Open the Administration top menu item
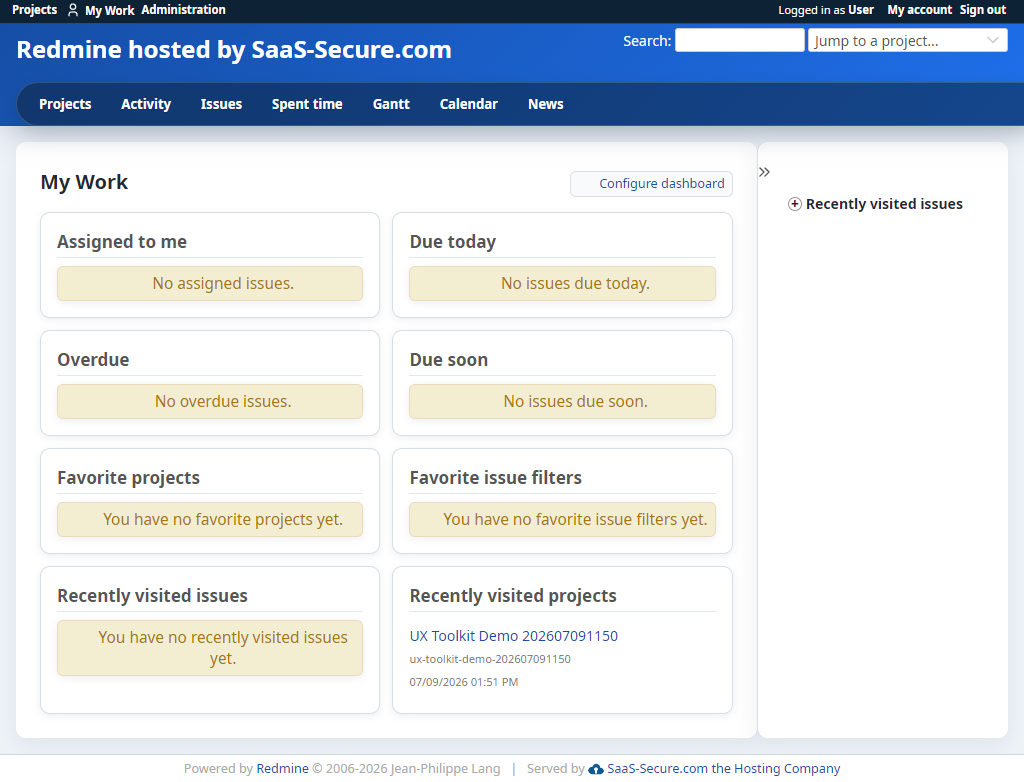 [184, 10]
